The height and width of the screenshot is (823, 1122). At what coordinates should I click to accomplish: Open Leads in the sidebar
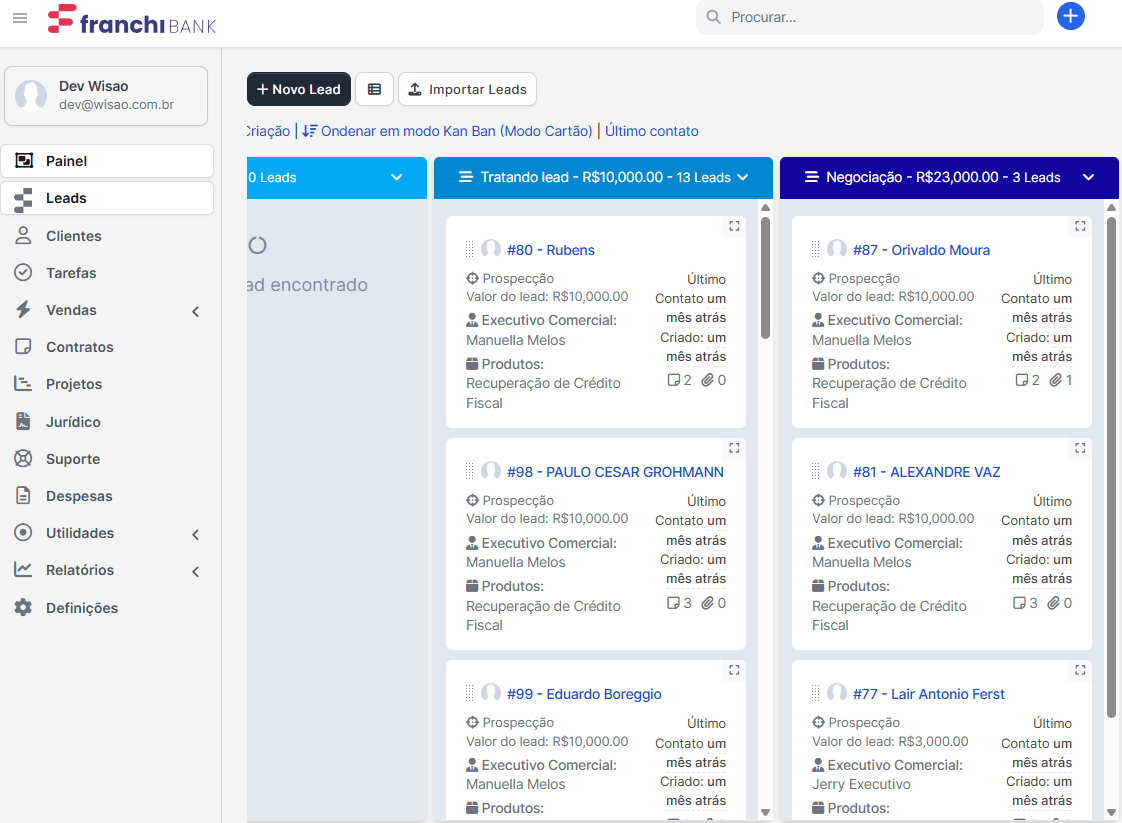107,198
